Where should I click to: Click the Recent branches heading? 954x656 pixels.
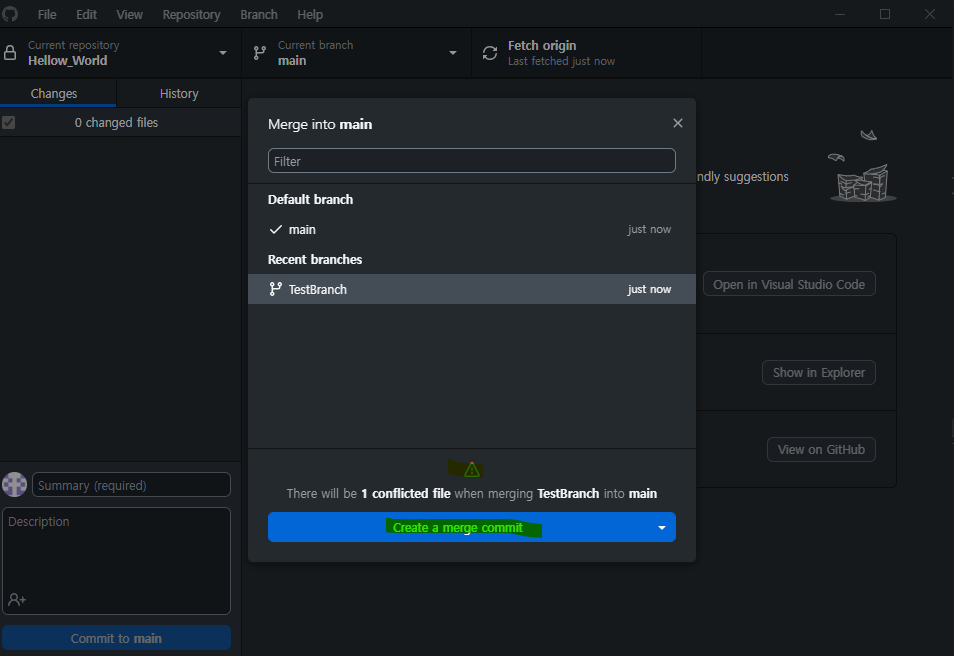point(315,259)
